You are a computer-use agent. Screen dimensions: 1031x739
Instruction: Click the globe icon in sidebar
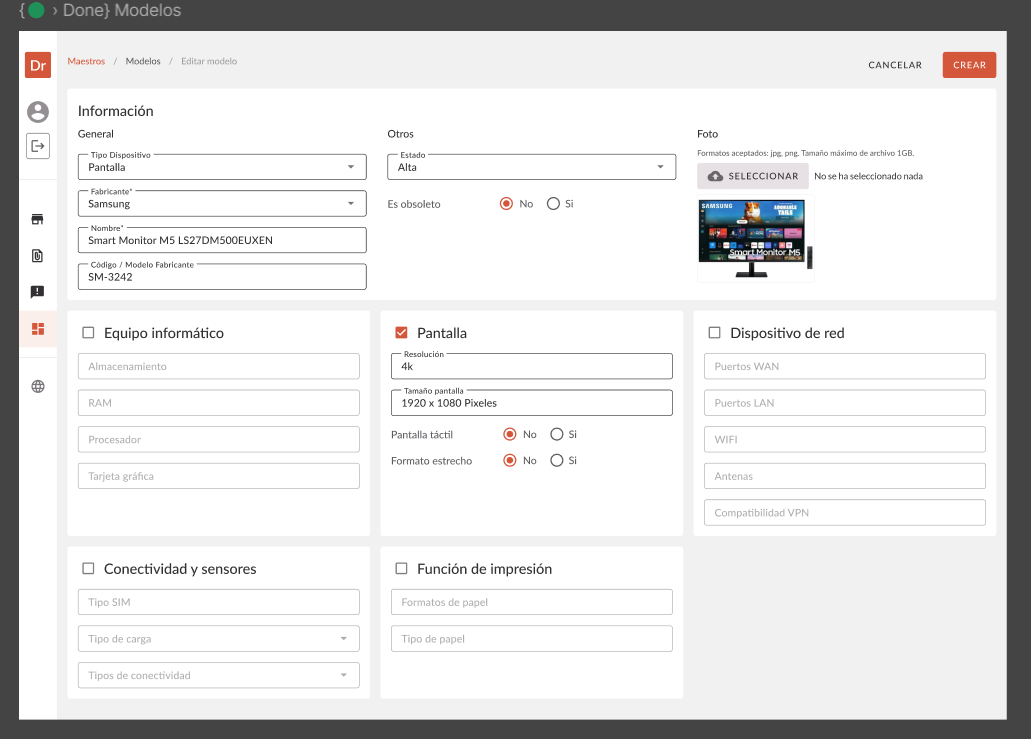point(38,386)
